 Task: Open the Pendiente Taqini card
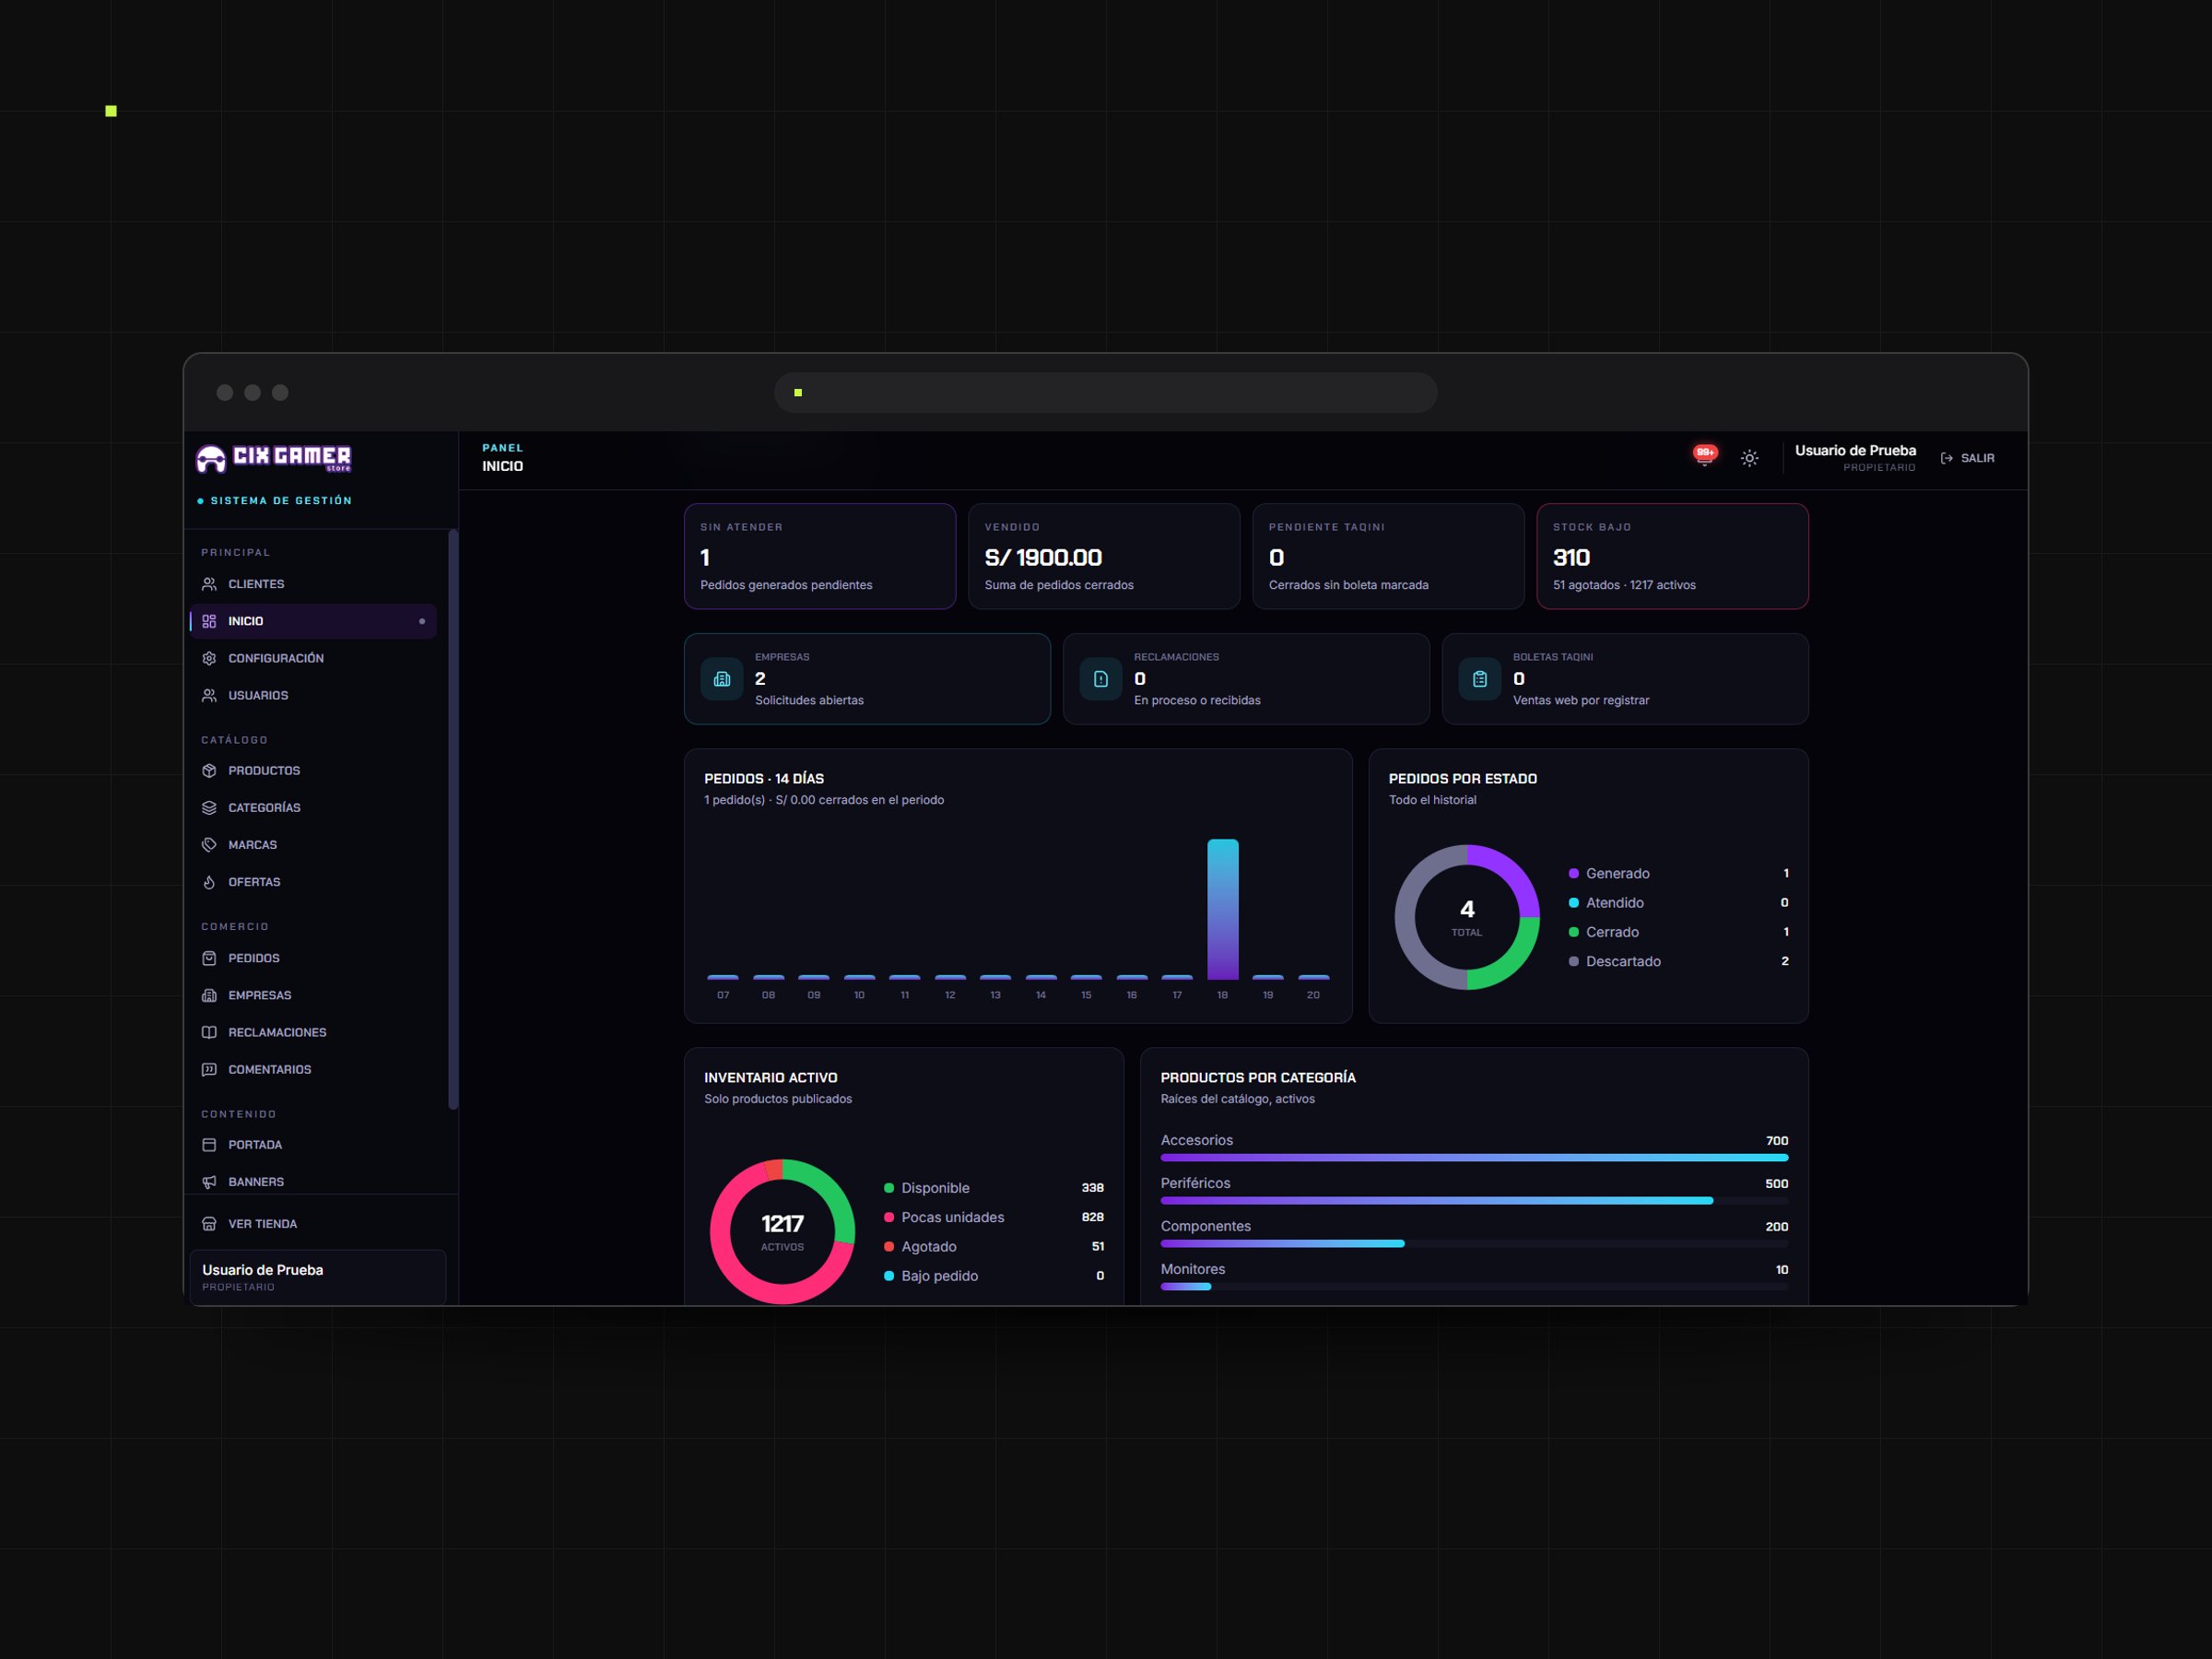[1388, 556]
